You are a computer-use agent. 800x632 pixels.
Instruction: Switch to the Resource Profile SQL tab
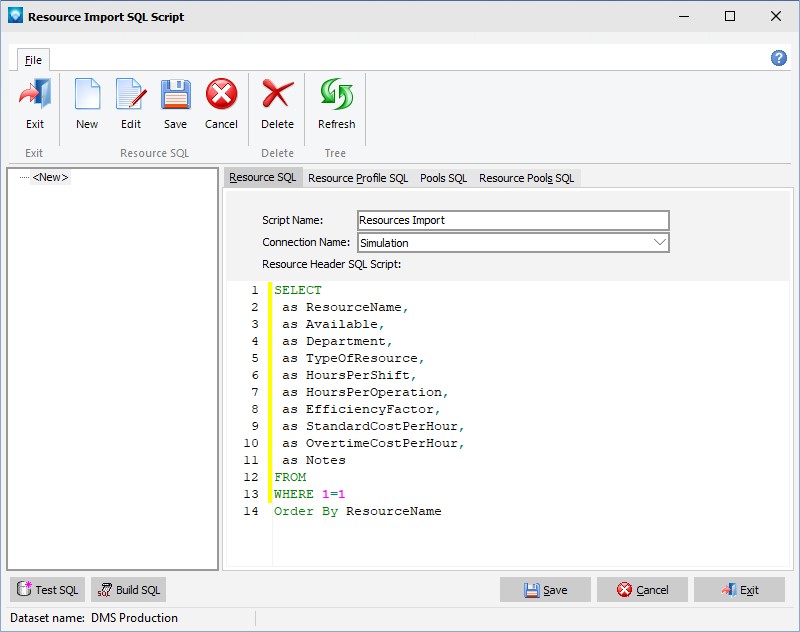point(358,178)
